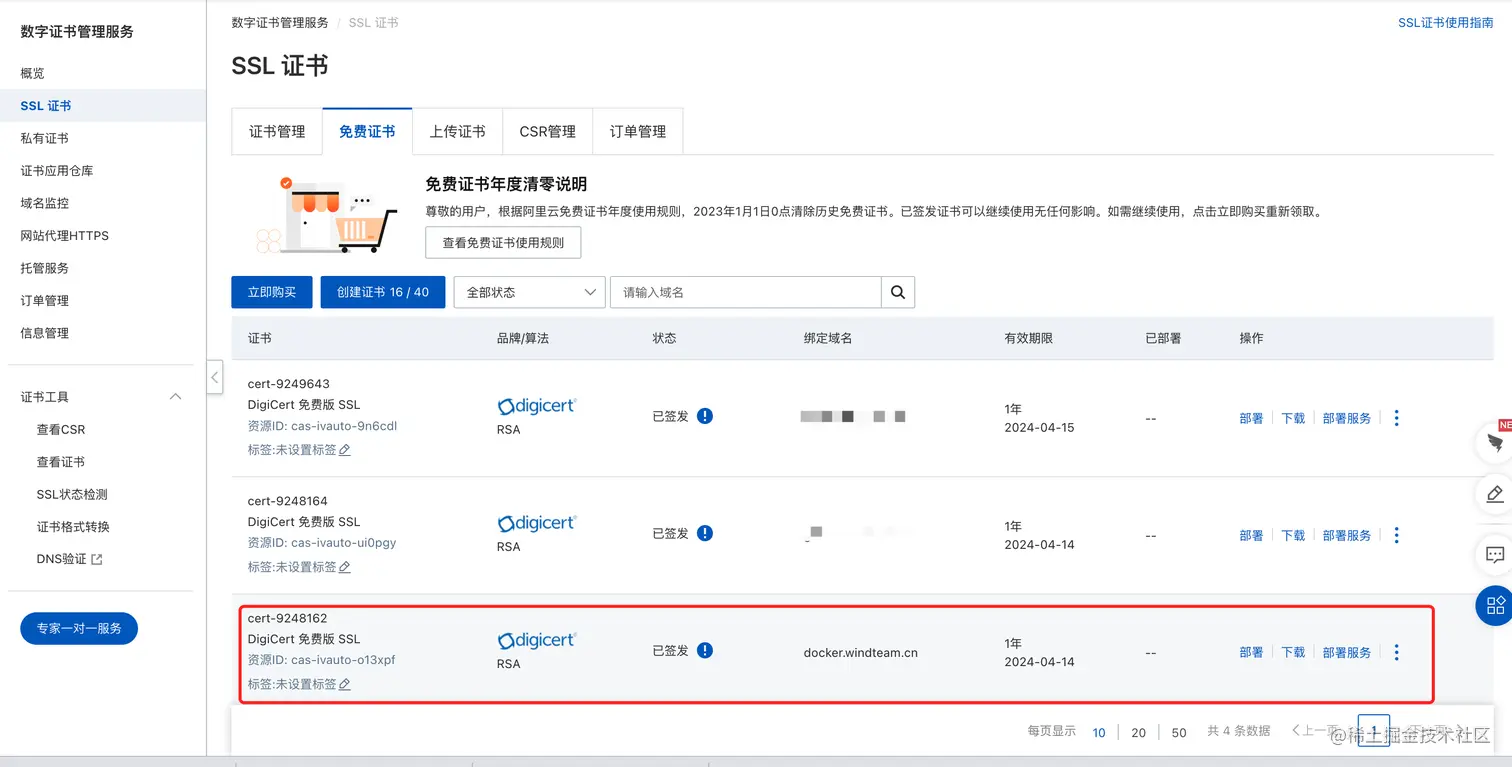
Task: Open the 查看证书 tool
Action: [x=61, y=462]
